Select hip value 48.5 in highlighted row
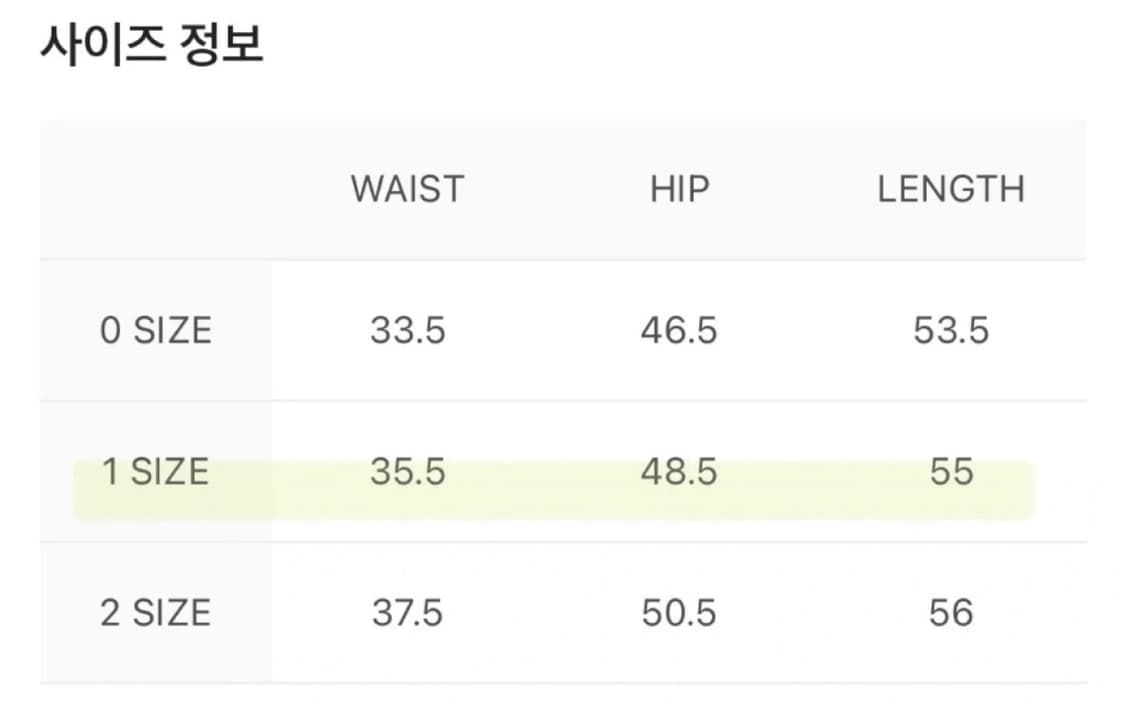The height and width of the screenshot is (705, 1125). pyautogui.click(x=679, y=472)
